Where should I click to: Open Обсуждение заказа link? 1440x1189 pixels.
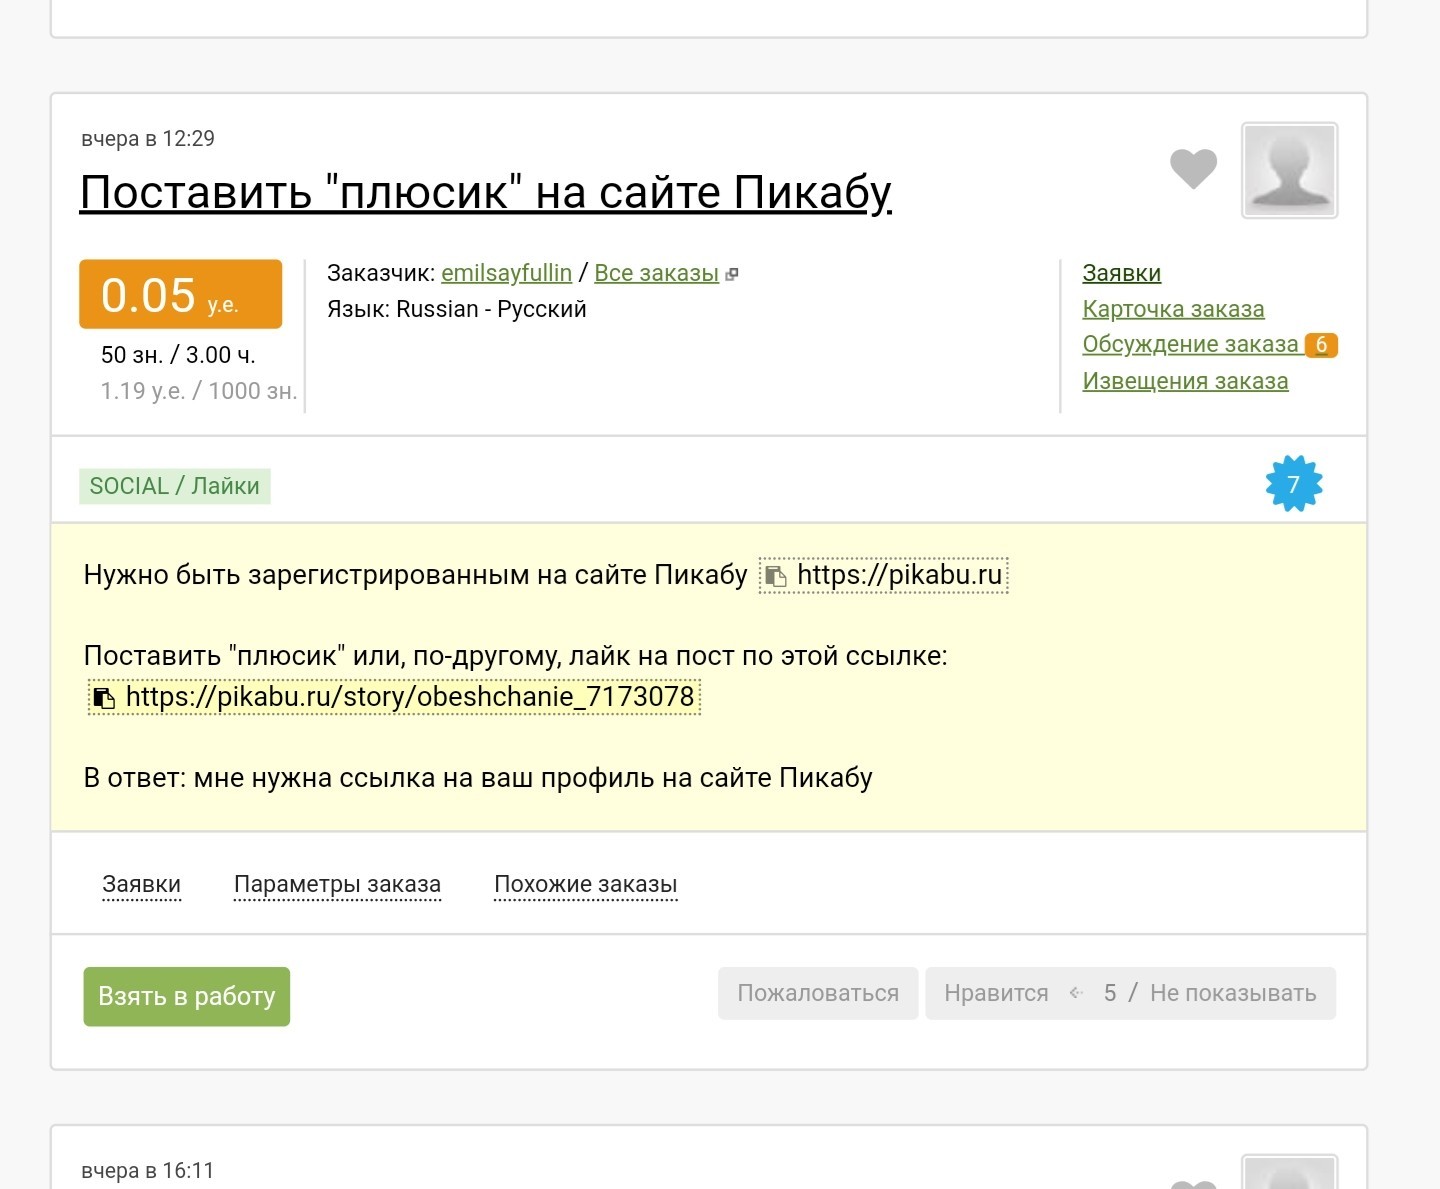1190,344
